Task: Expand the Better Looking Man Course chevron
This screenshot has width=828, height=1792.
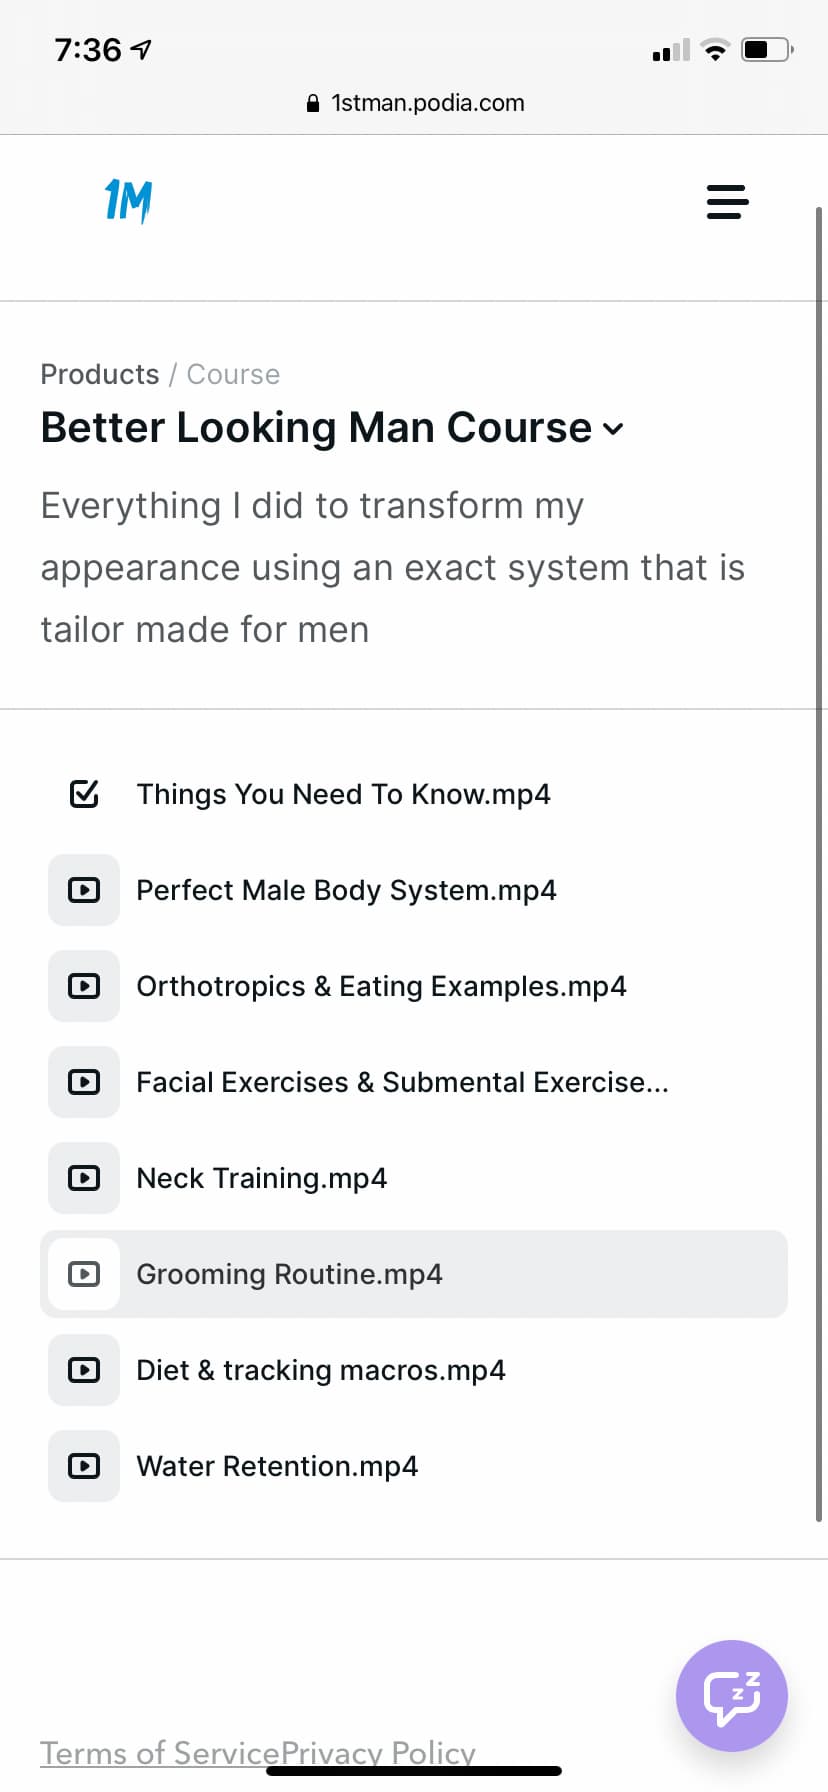Action: click(x=613, y=430)
